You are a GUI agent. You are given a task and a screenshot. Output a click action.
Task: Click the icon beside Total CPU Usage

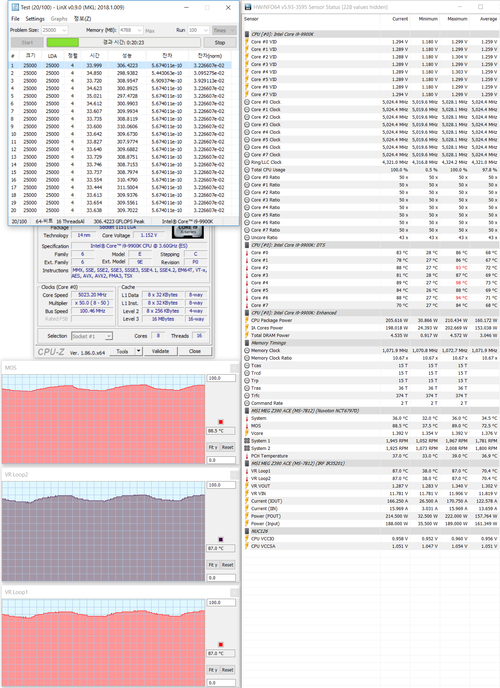point(247,170)
